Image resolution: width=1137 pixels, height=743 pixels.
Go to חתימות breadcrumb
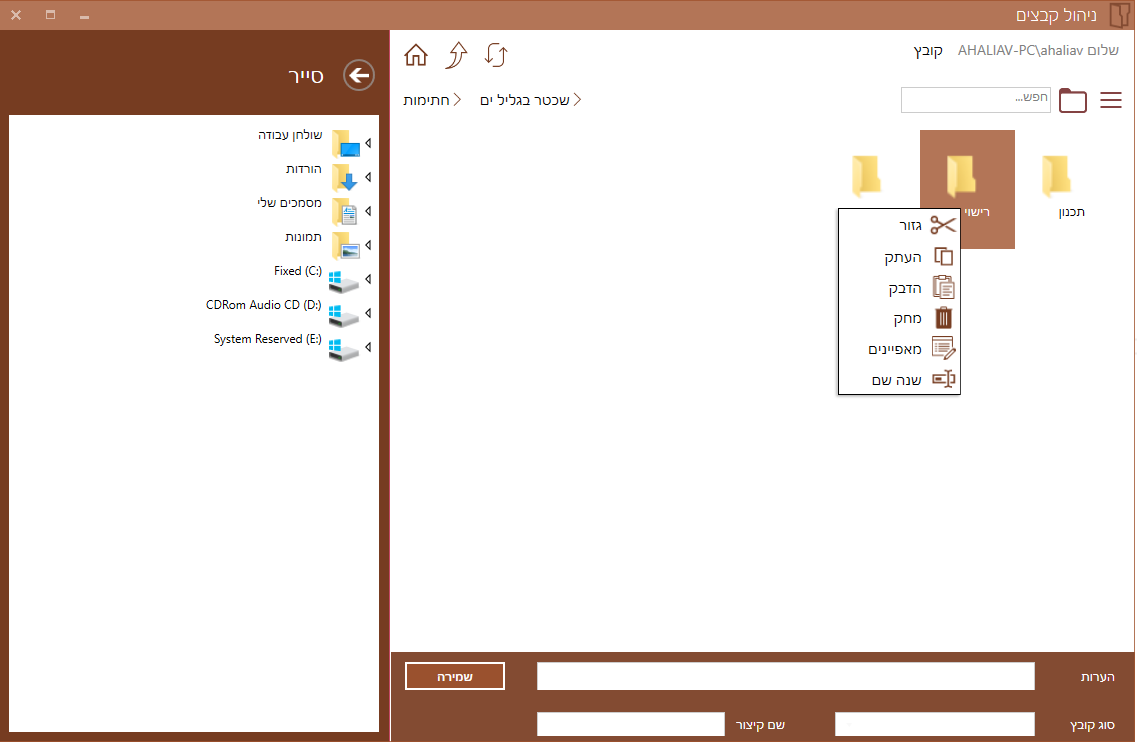426,100
